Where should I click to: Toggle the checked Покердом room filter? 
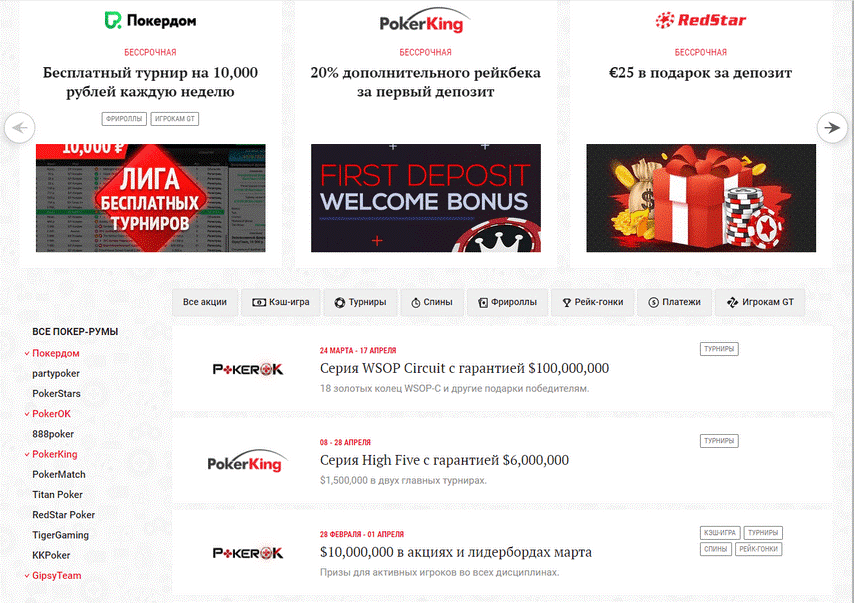click(x=52, y=353)
